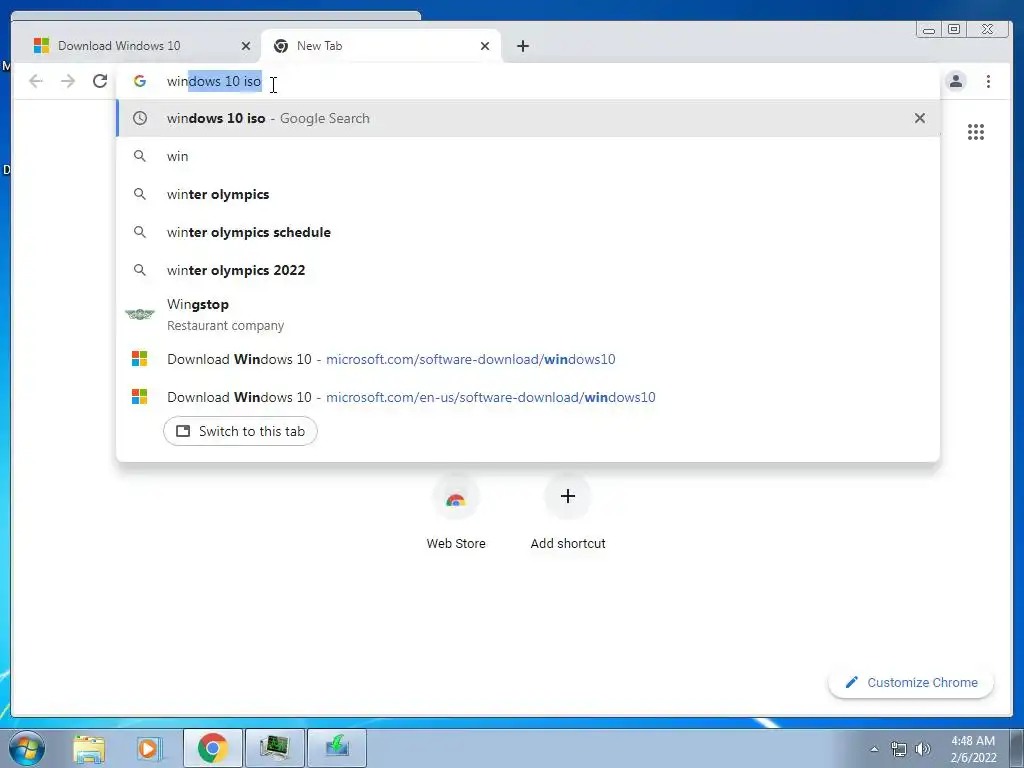Open the Chrome profile avatar
This screenshot has height=768, width=1024.
point(955,81)
